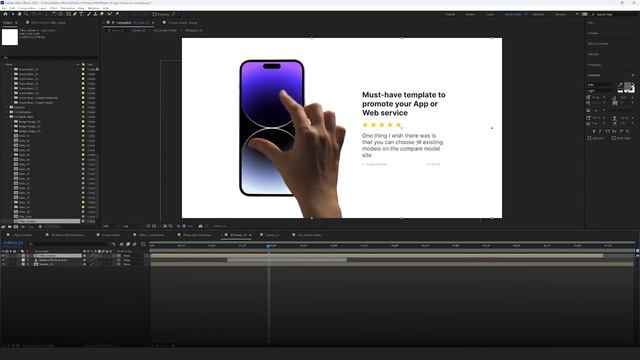The image size is (640, 360).
Task: Open the Character panel options menu
Action: coord(633,75)
